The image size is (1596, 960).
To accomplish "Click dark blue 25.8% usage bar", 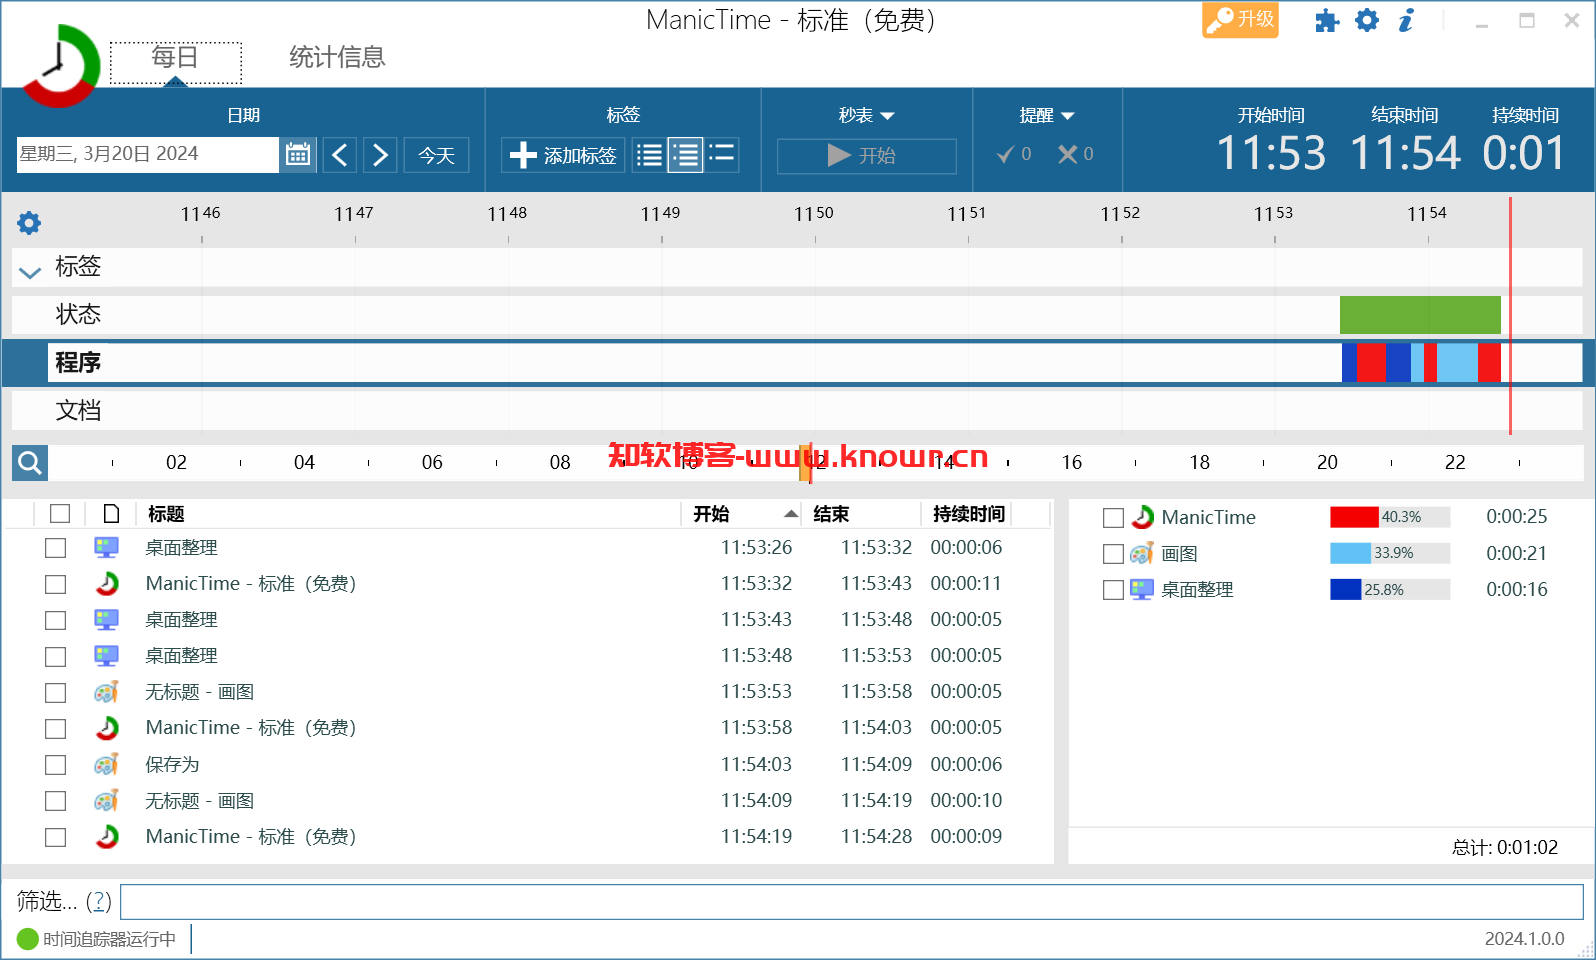I will [x=1346, y=589].
